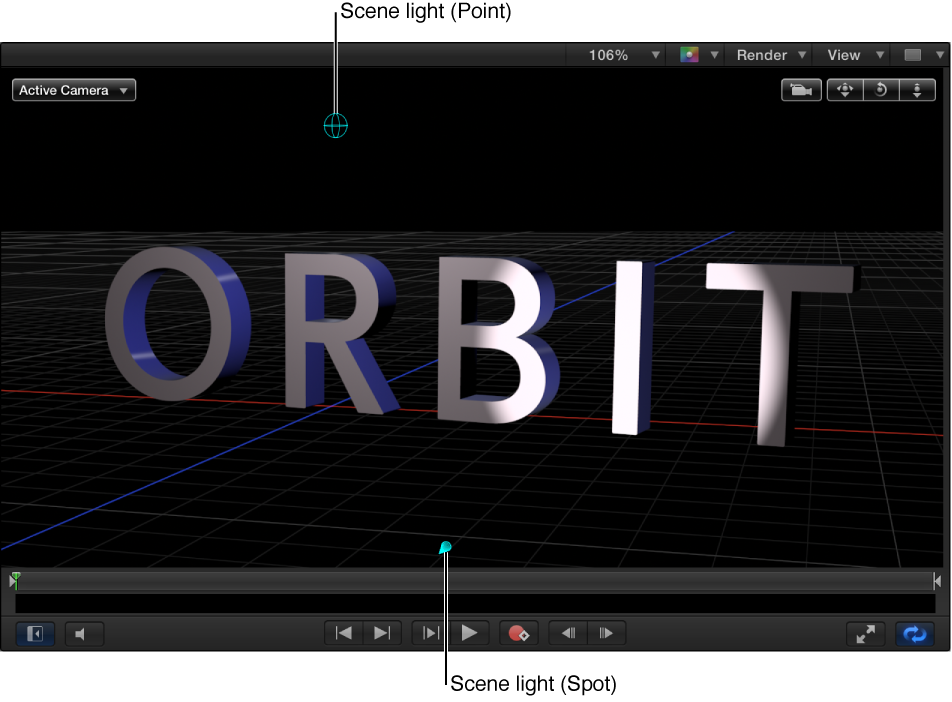Jump back to the project start
The height and width of the screenshot is (702, 952).
[342, 633]
